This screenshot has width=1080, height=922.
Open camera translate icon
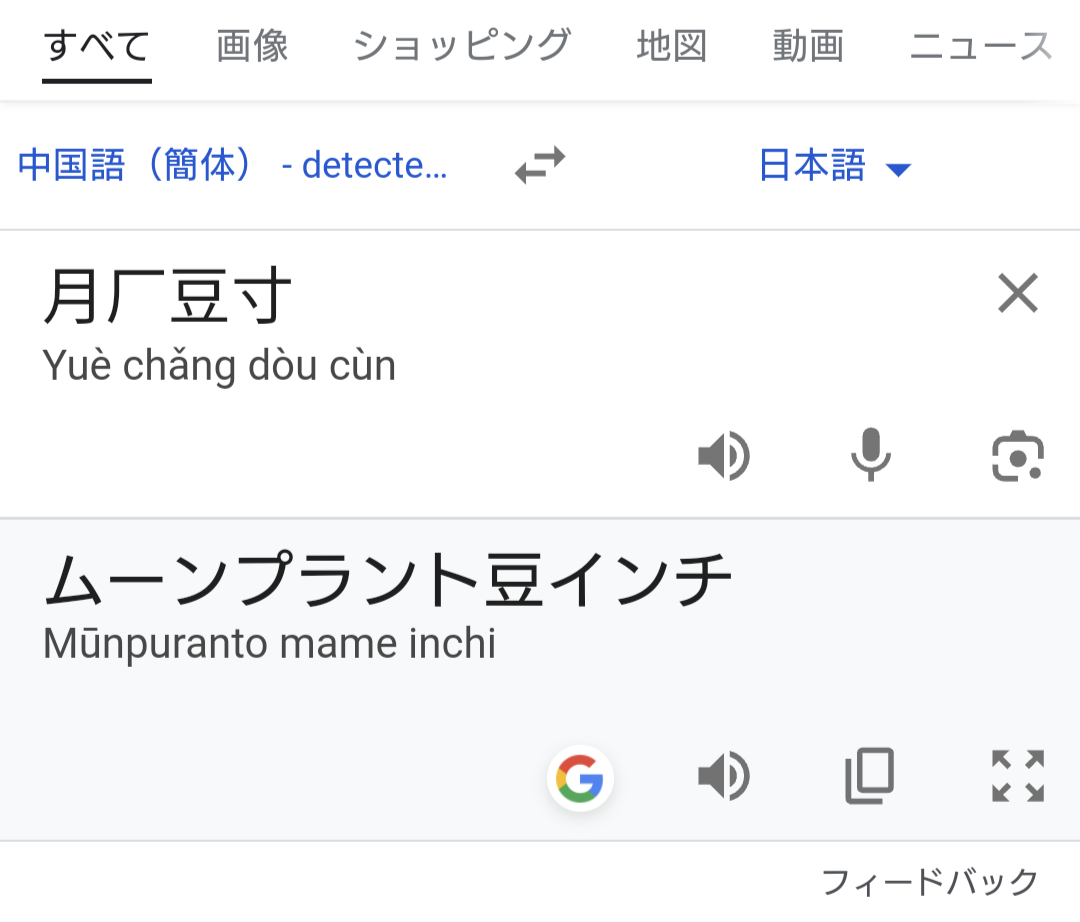1017,457
